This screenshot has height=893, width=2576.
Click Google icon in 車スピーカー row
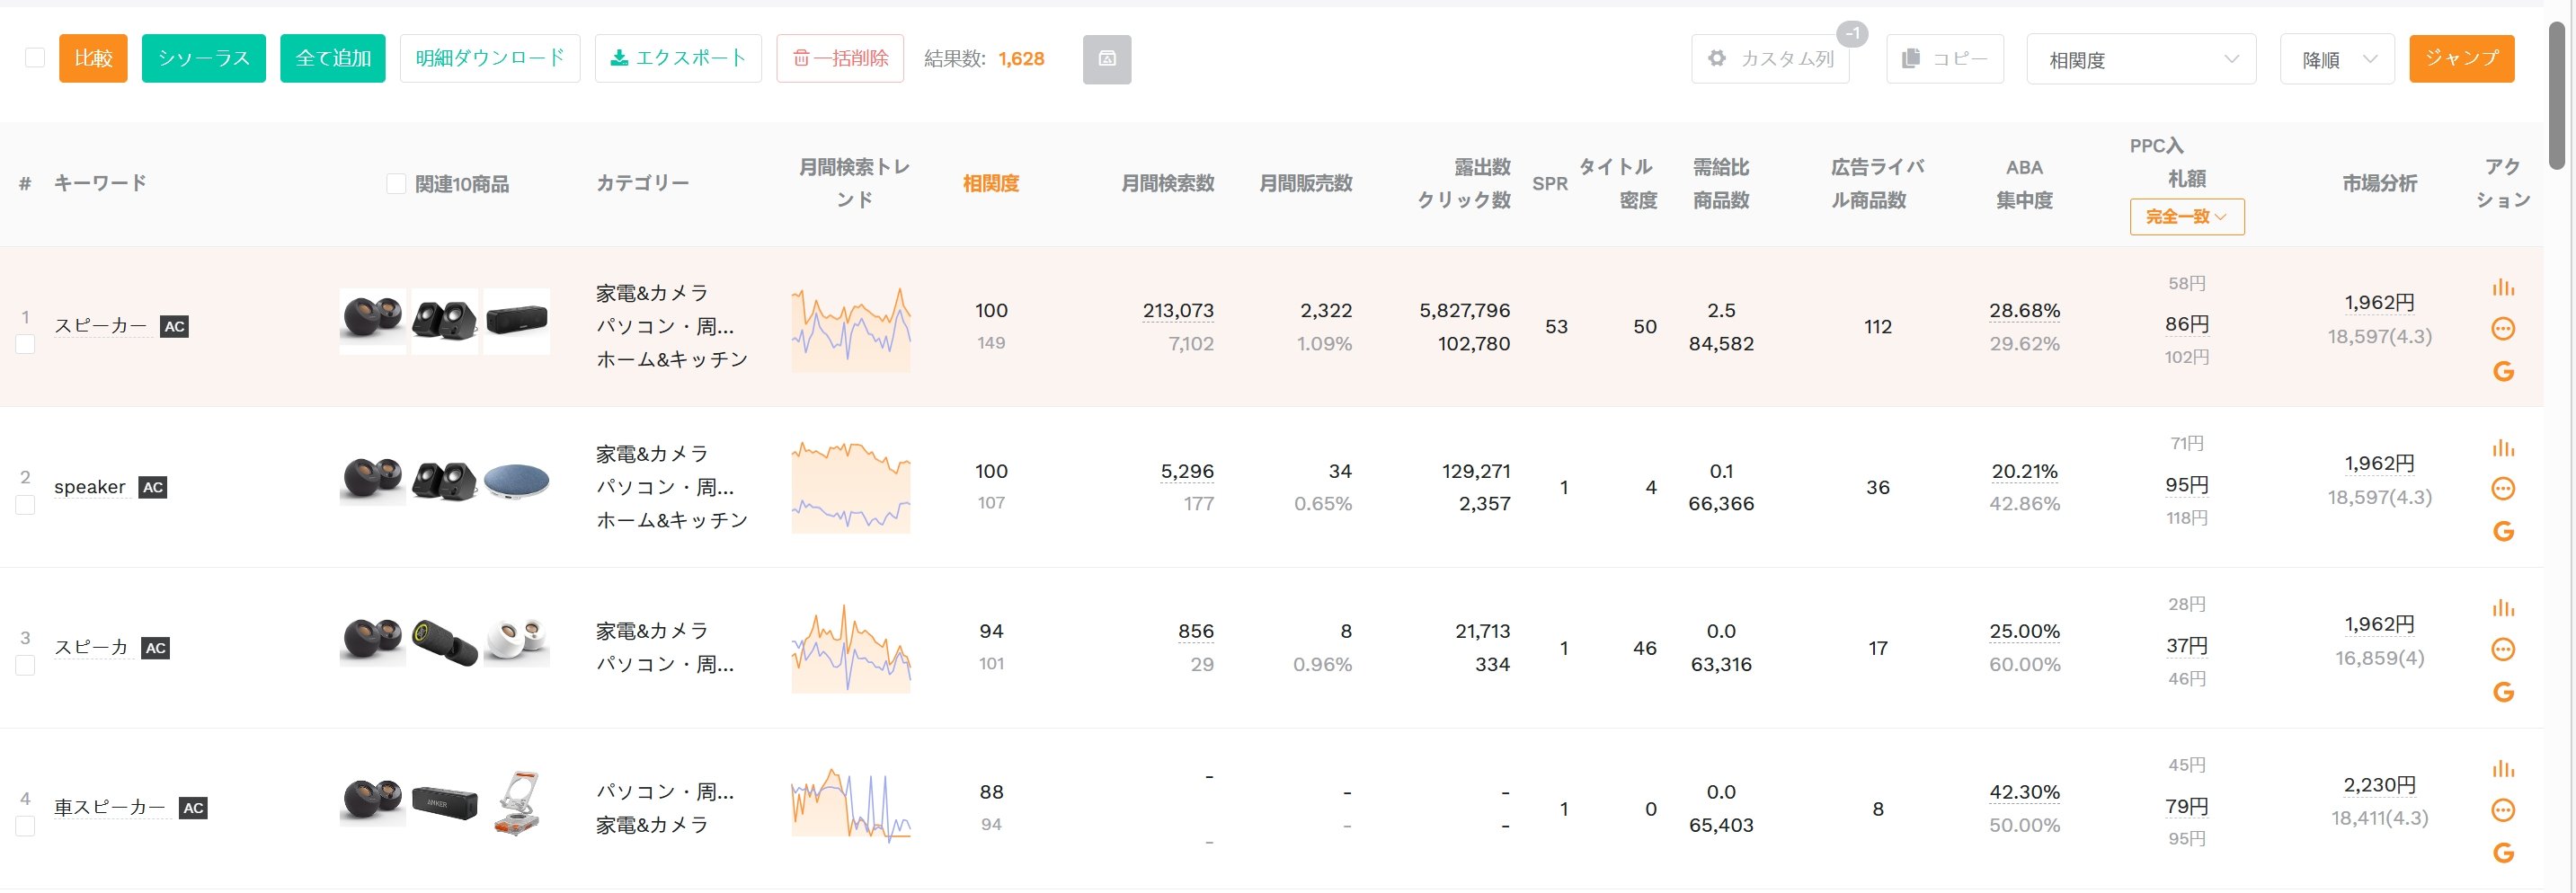coord(2503,853)
